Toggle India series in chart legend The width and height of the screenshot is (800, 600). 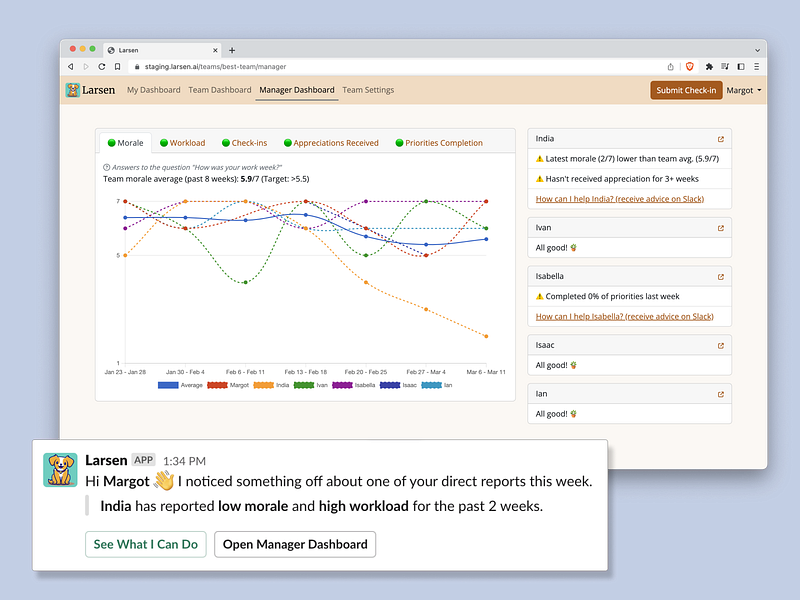(271, 385)
